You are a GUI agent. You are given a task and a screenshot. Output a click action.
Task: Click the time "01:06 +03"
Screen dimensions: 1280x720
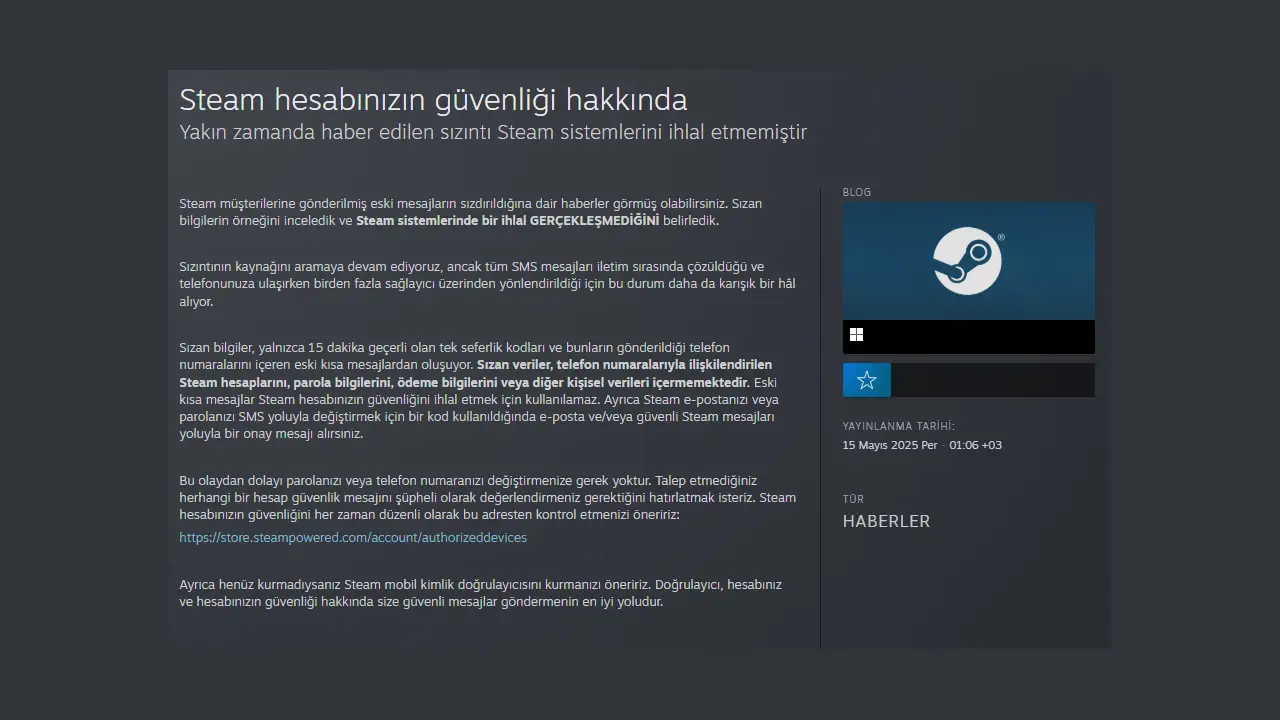click(975, 445)
